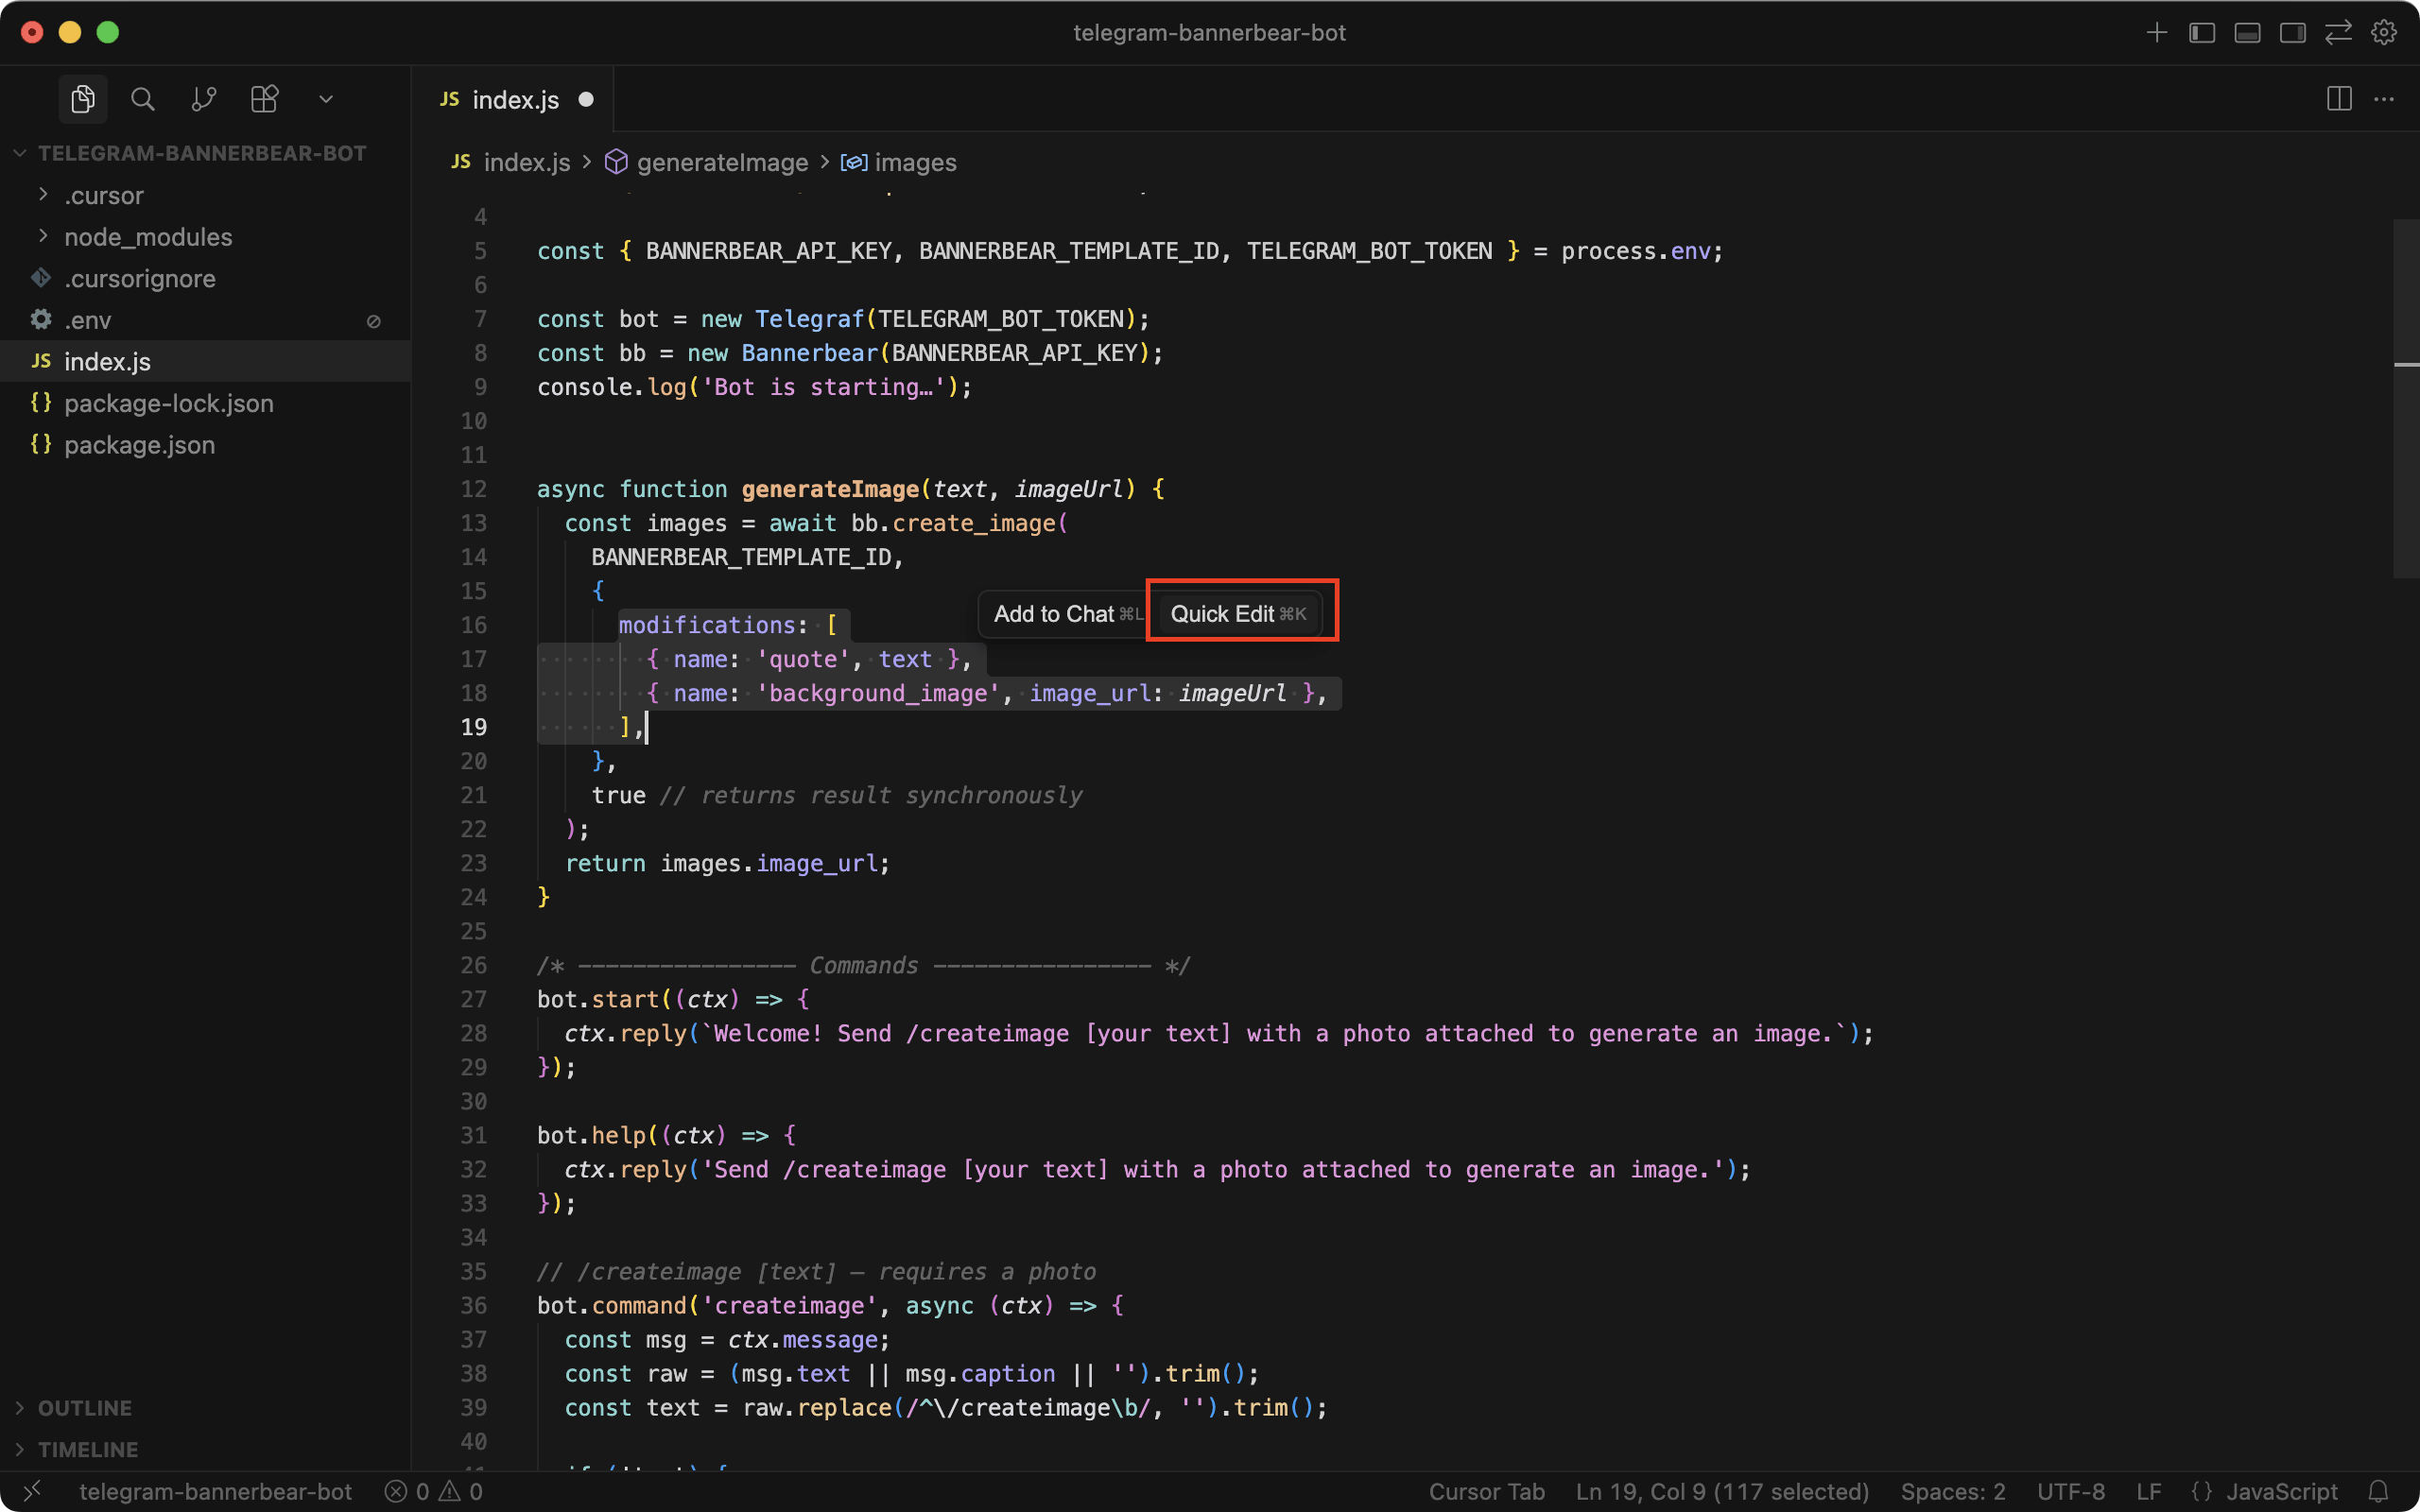Click the customize layout arrows icon
This screenshot has width=2420, height=1512.
[x=2338, y=32]
